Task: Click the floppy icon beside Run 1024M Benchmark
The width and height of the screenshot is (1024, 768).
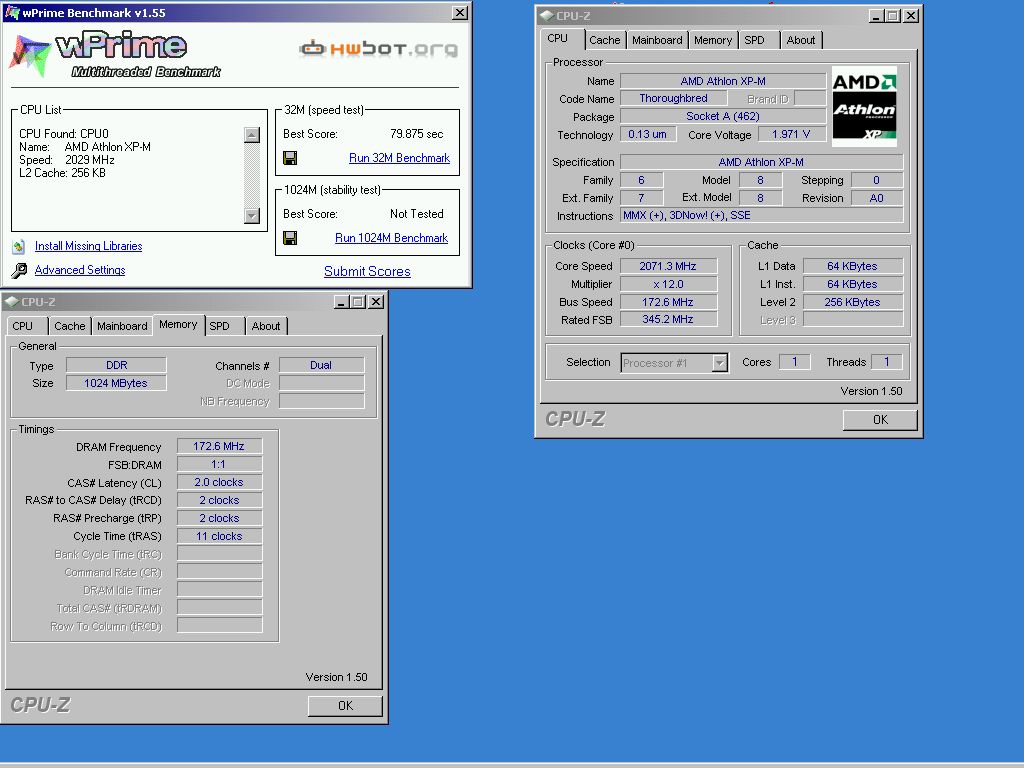Action: point(290,238)
